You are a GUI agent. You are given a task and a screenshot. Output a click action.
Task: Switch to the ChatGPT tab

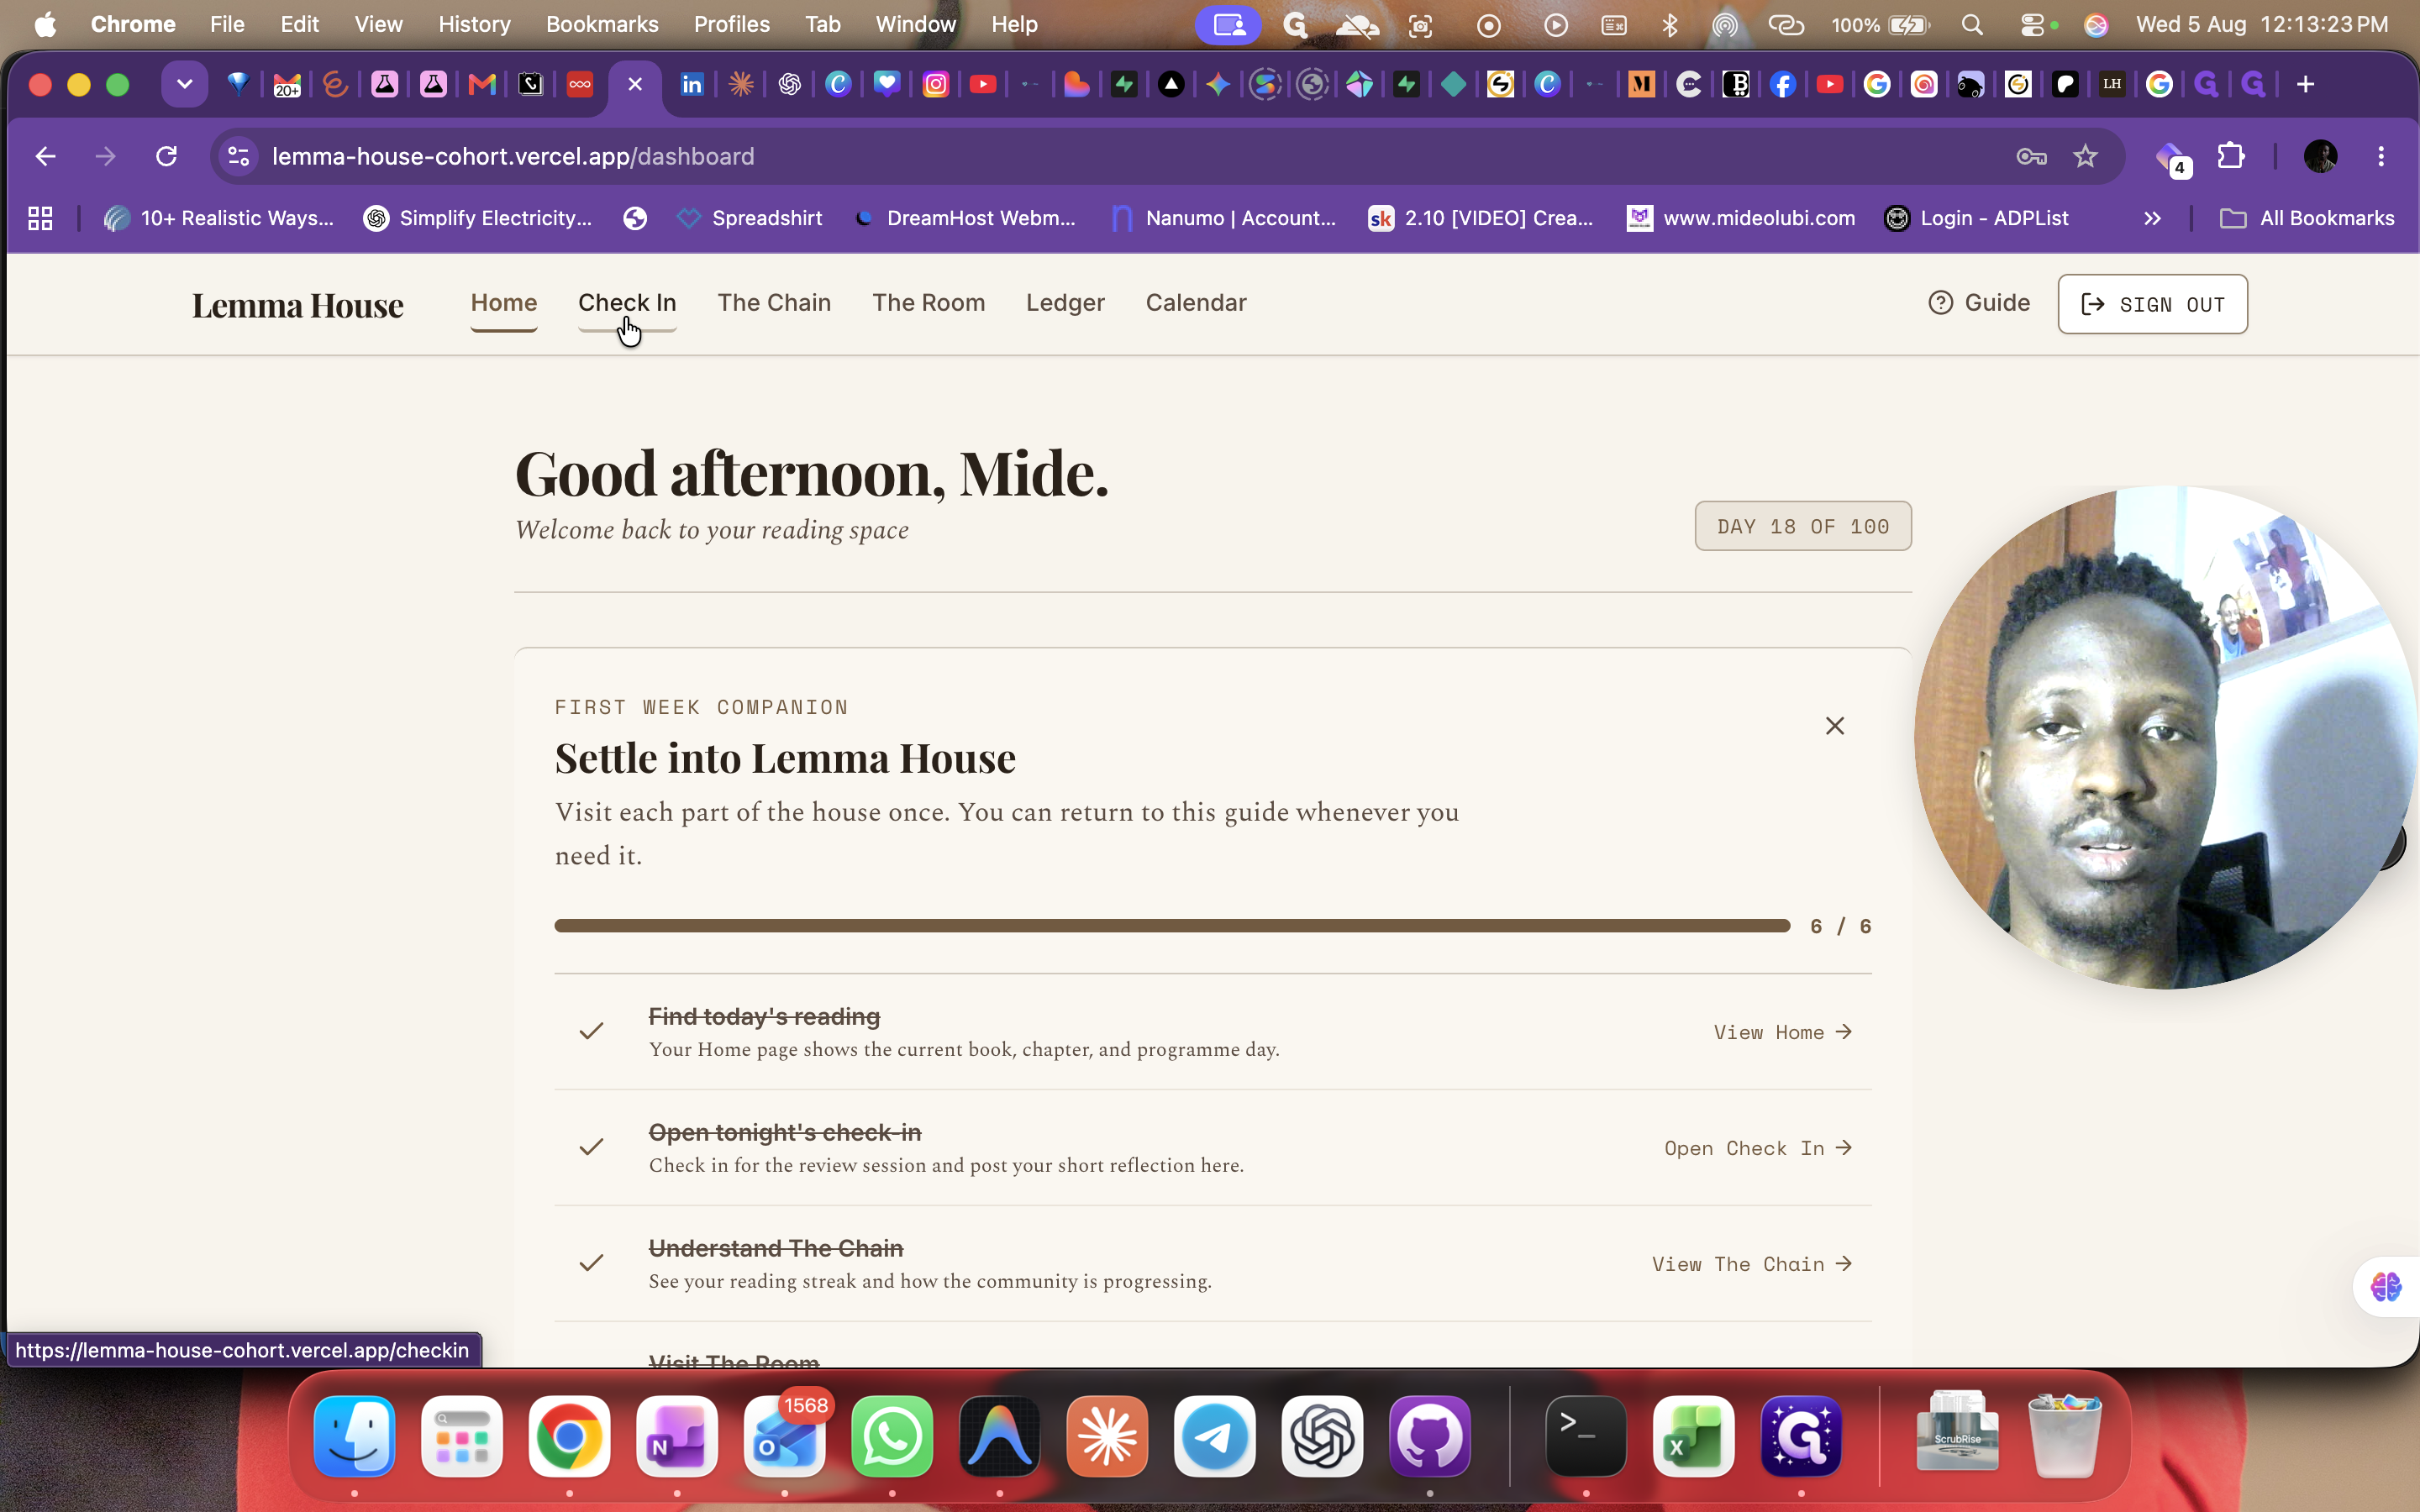pyautogui.click(x=789, y=84)
